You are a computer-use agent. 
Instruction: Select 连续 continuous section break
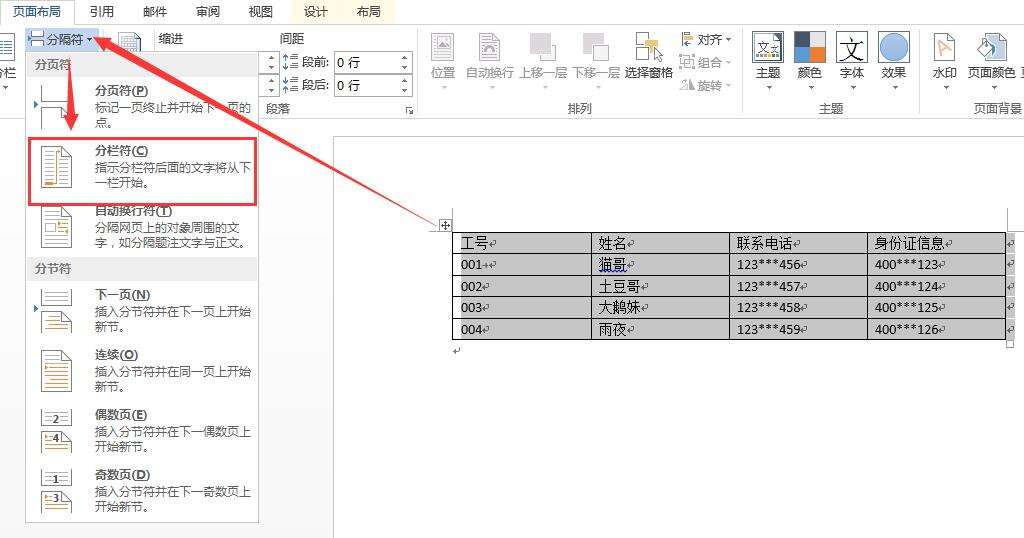pyautogui.click(x=142, y=371)
